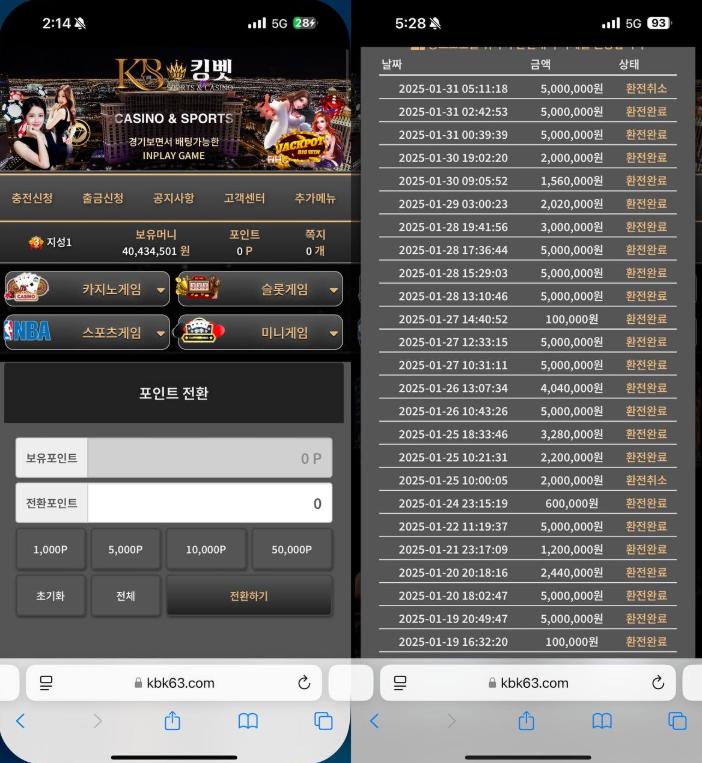The height and width of the screenshot is (763, 702).
Task: Tap the 전체 button
Action: click(126, 596)
